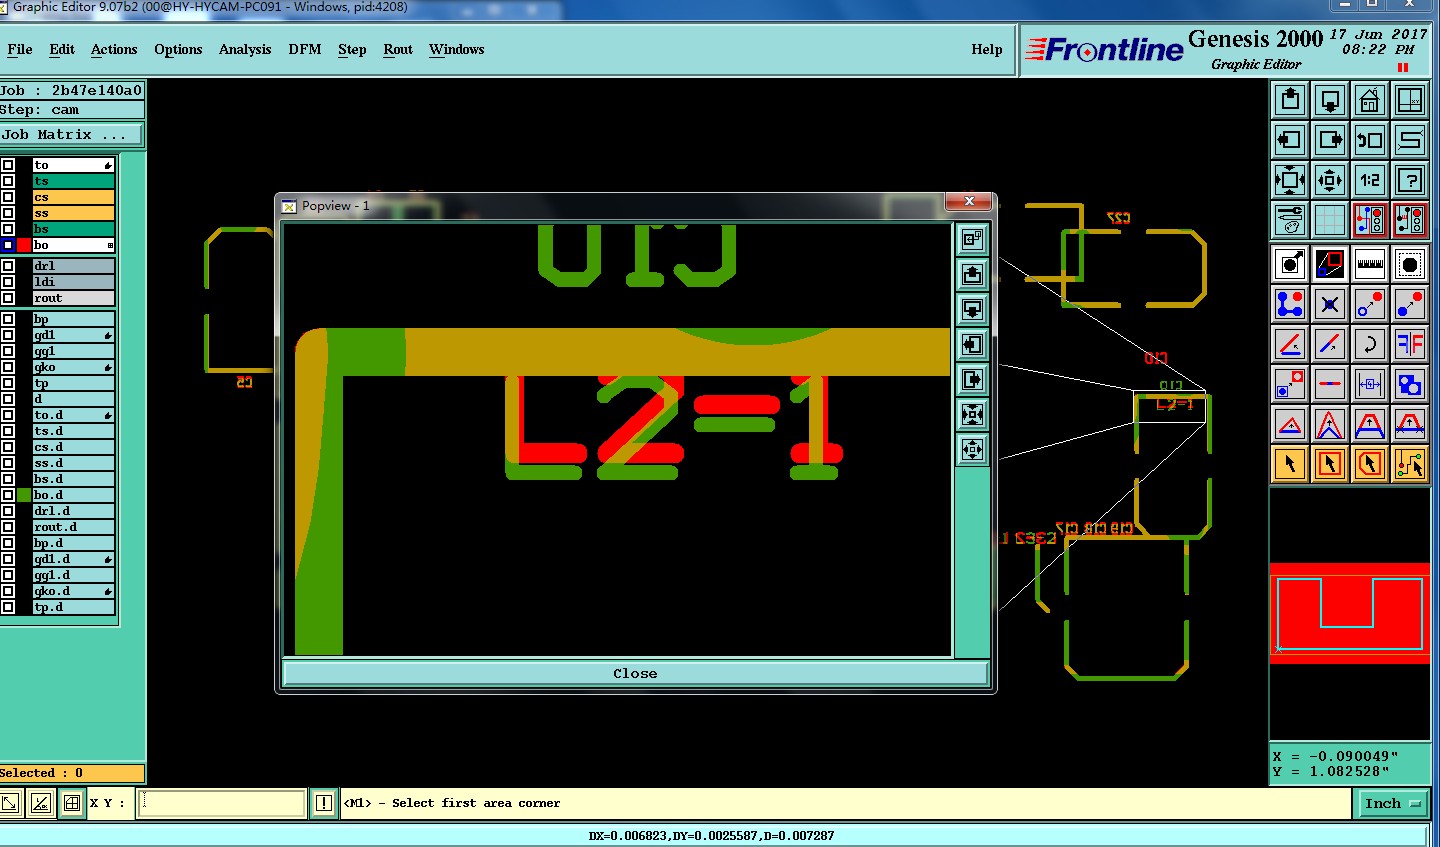The image size is (1440, 847).
Task: Click the Close button in Popview
Action: click(x=635, y=673)
